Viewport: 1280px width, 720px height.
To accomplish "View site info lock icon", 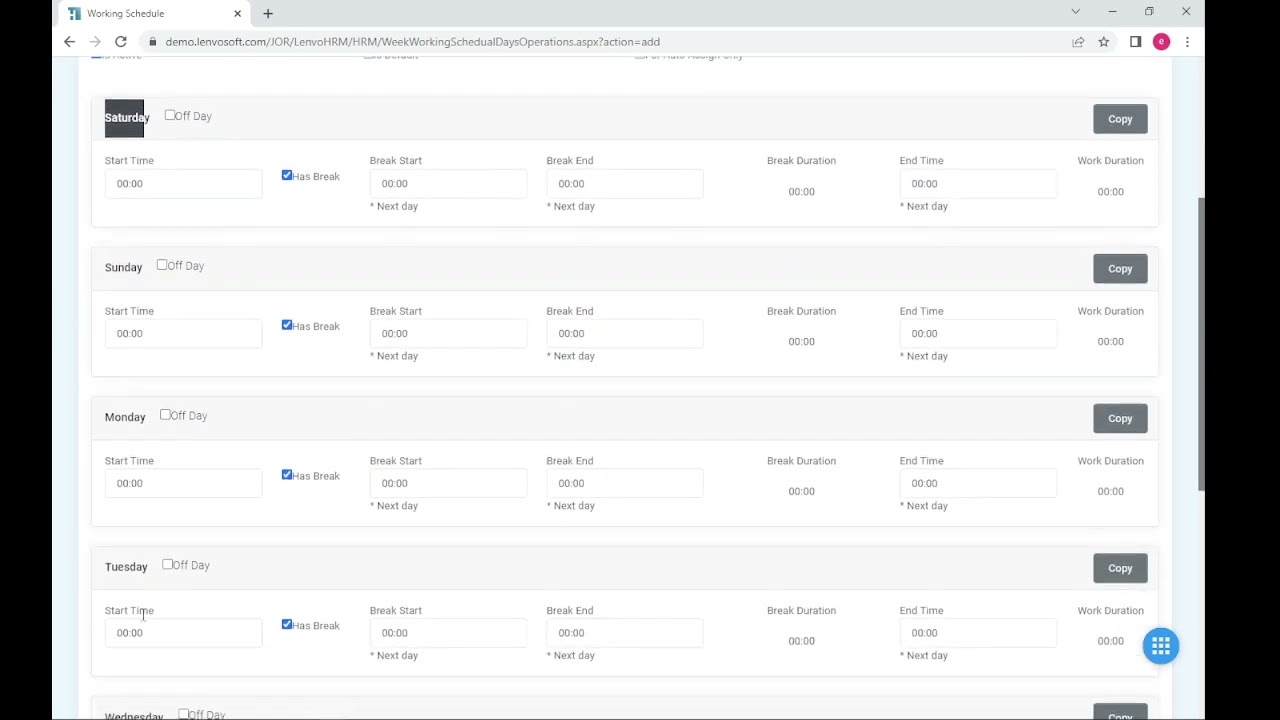I will pyautogui.click(x=153, y=42).
